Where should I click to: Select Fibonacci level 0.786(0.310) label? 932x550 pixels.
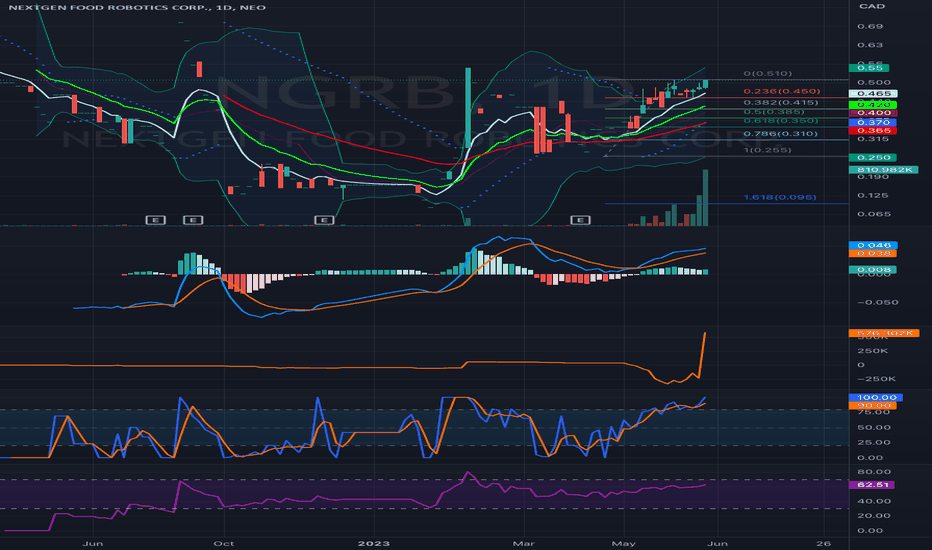pyautogui.click(x=780, y=133)
